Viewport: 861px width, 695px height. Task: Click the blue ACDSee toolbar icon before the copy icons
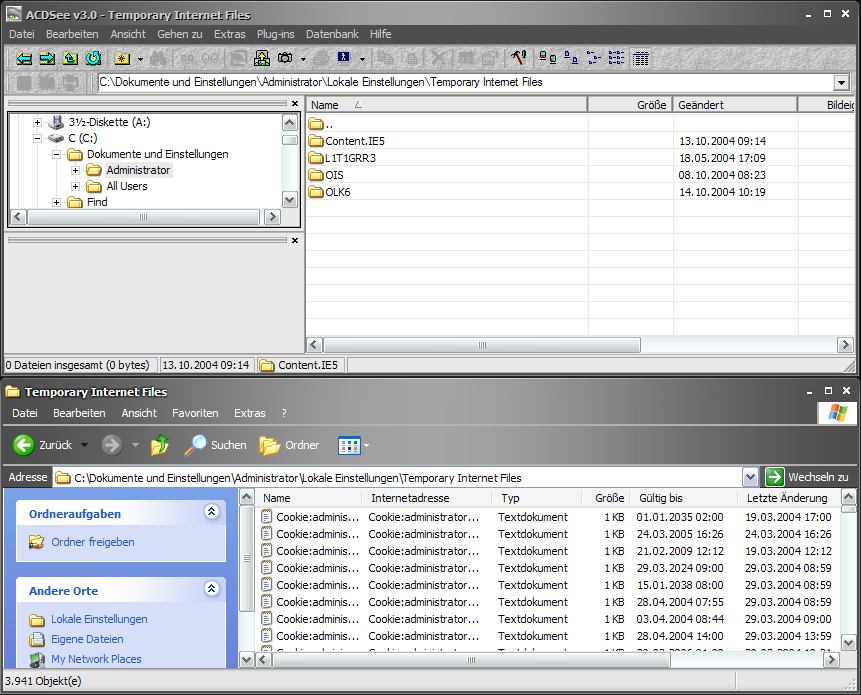(x=344, y=57)
